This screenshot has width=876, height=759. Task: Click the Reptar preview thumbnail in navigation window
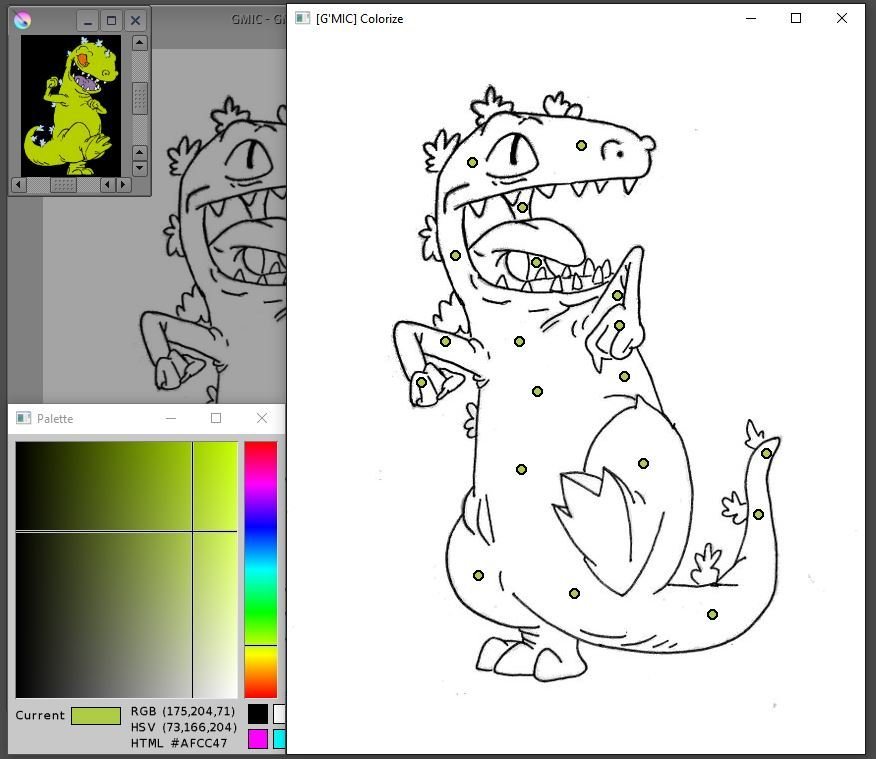[71, 106]
